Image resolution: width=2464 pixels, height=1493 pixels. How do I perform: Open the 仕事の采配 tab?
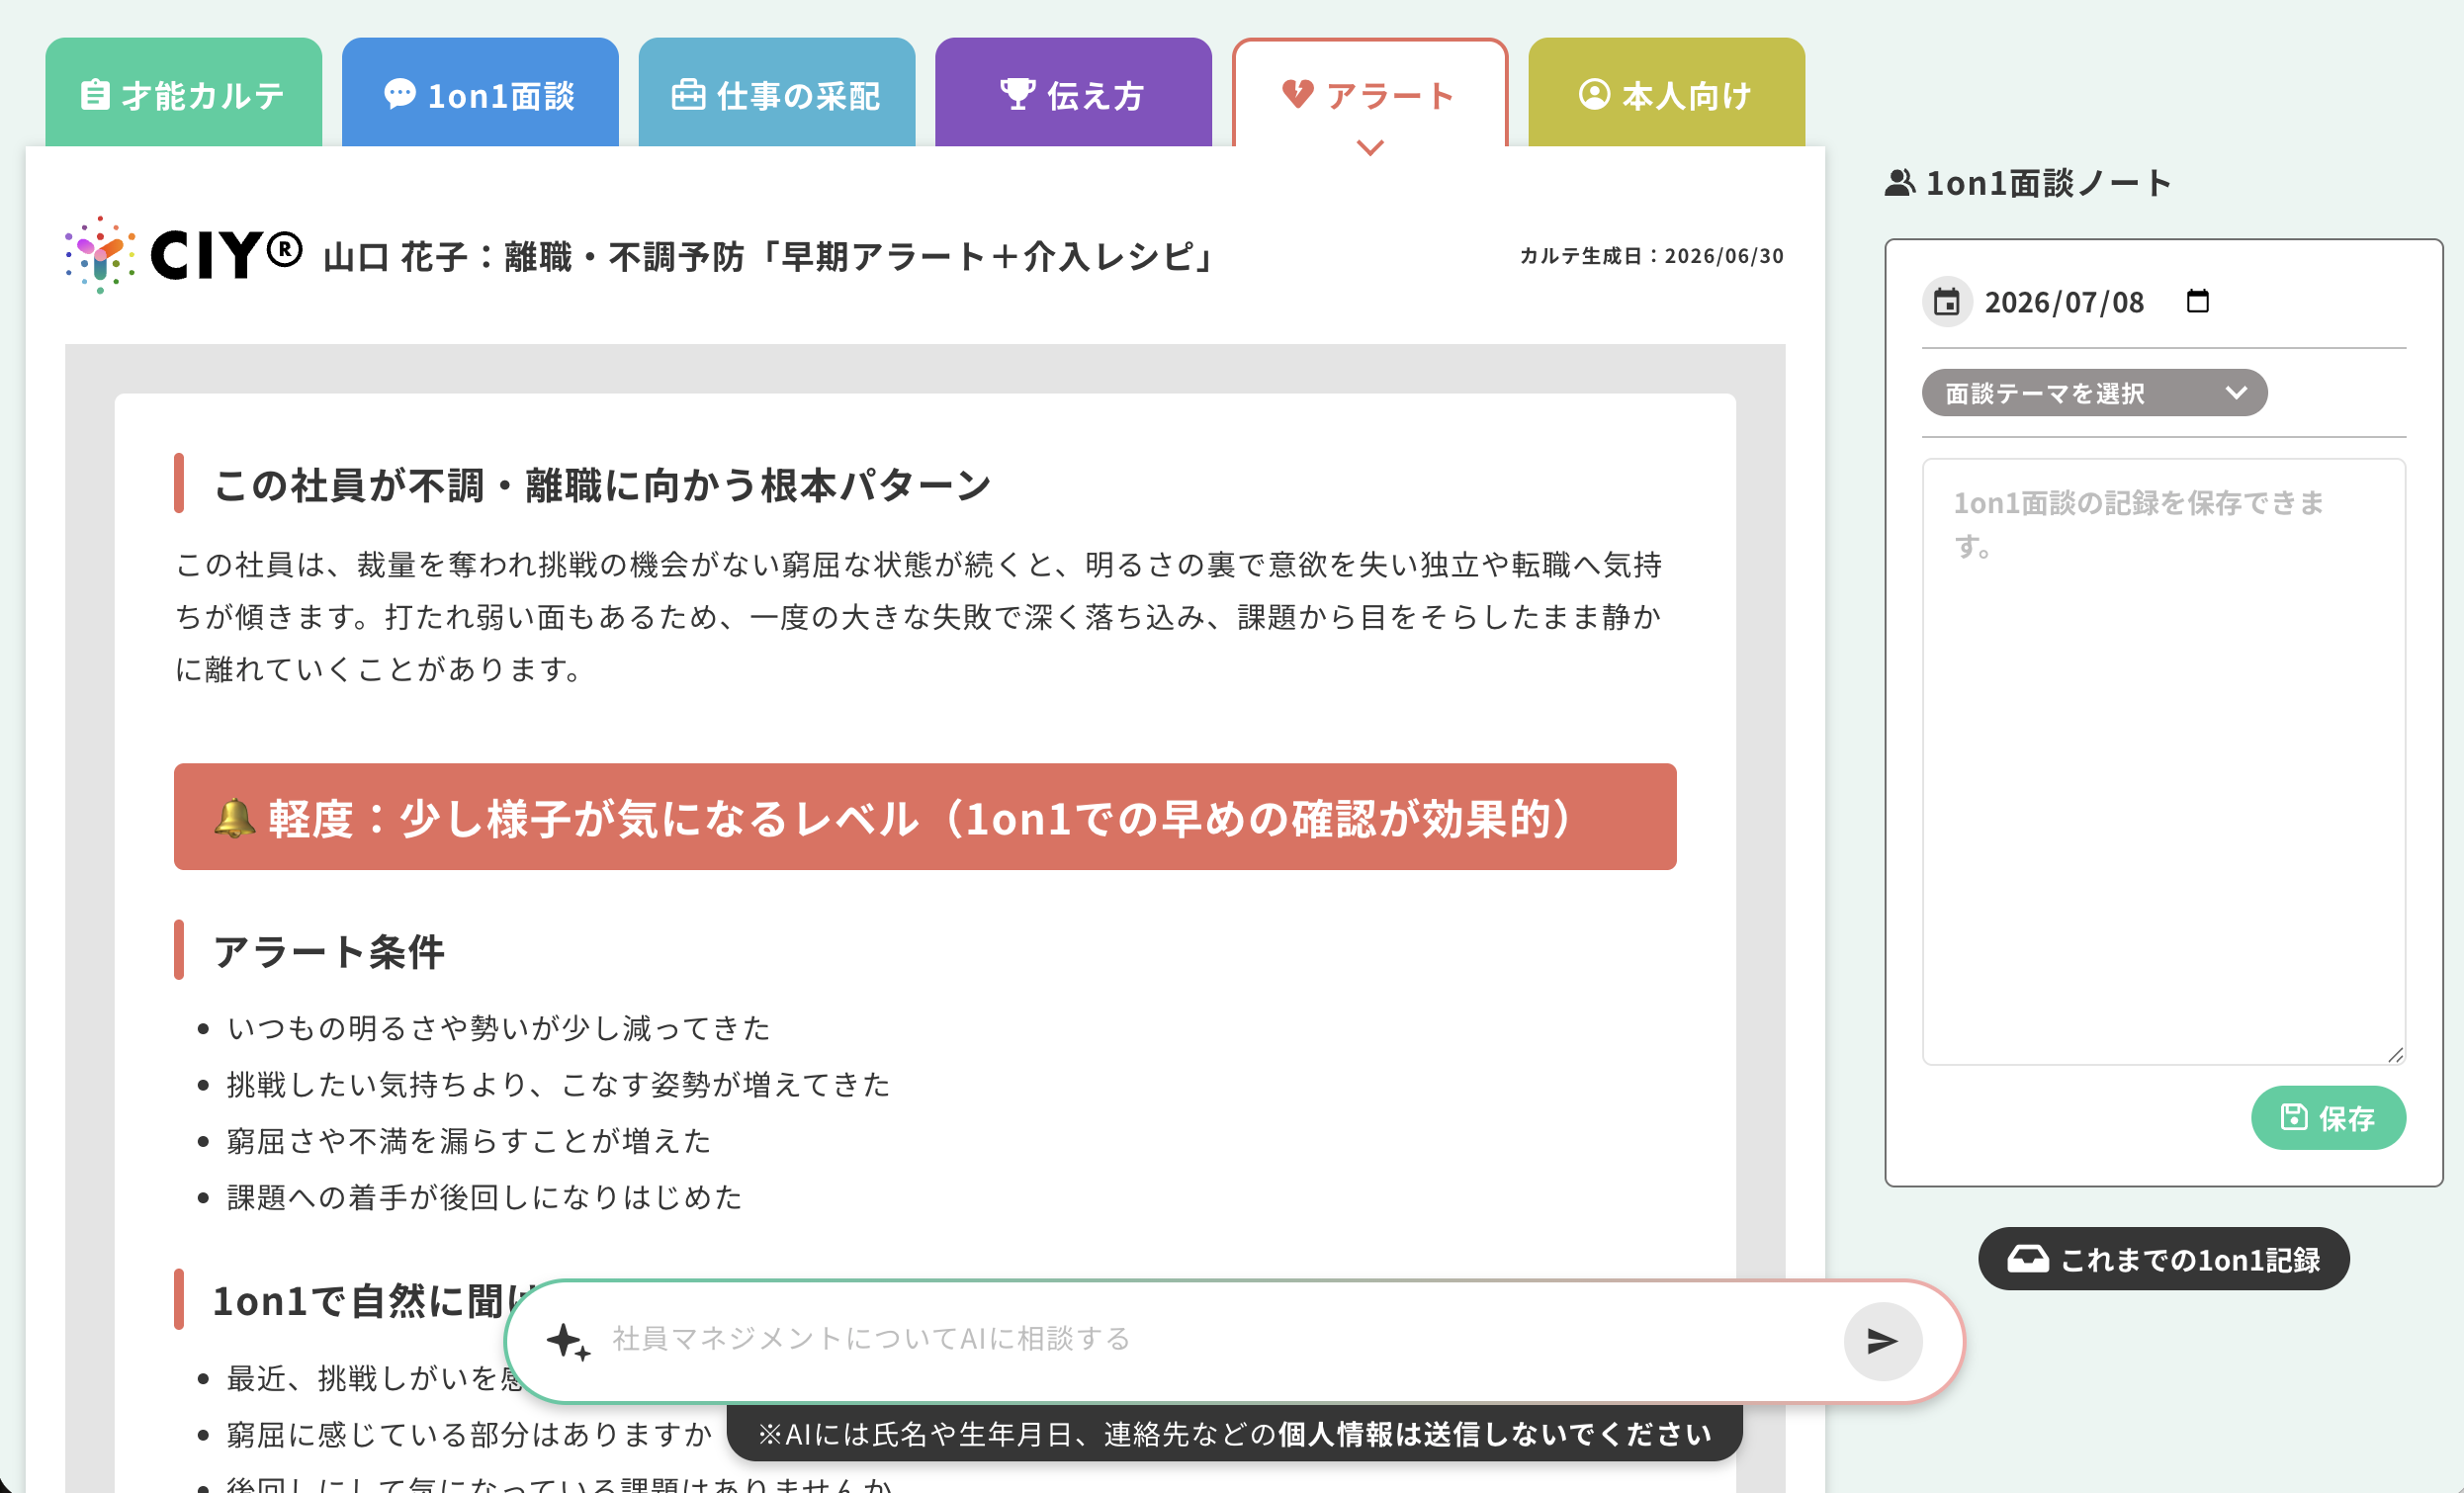coord(776,93)
